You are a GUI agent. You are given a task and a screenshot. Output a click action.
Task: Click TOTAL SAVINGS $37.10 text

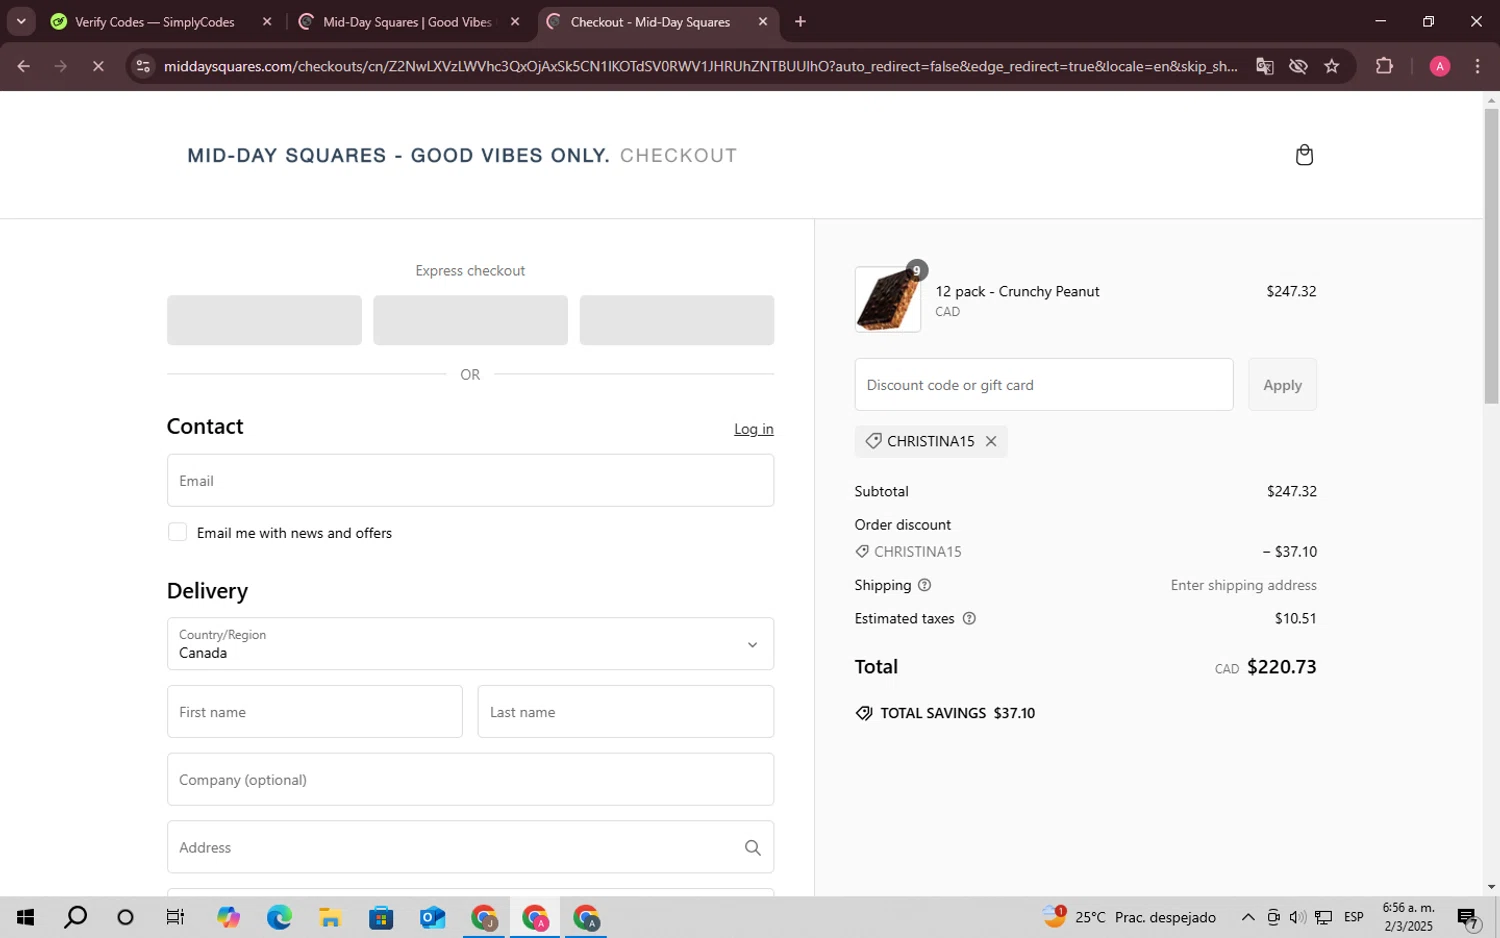coord(957,714)
